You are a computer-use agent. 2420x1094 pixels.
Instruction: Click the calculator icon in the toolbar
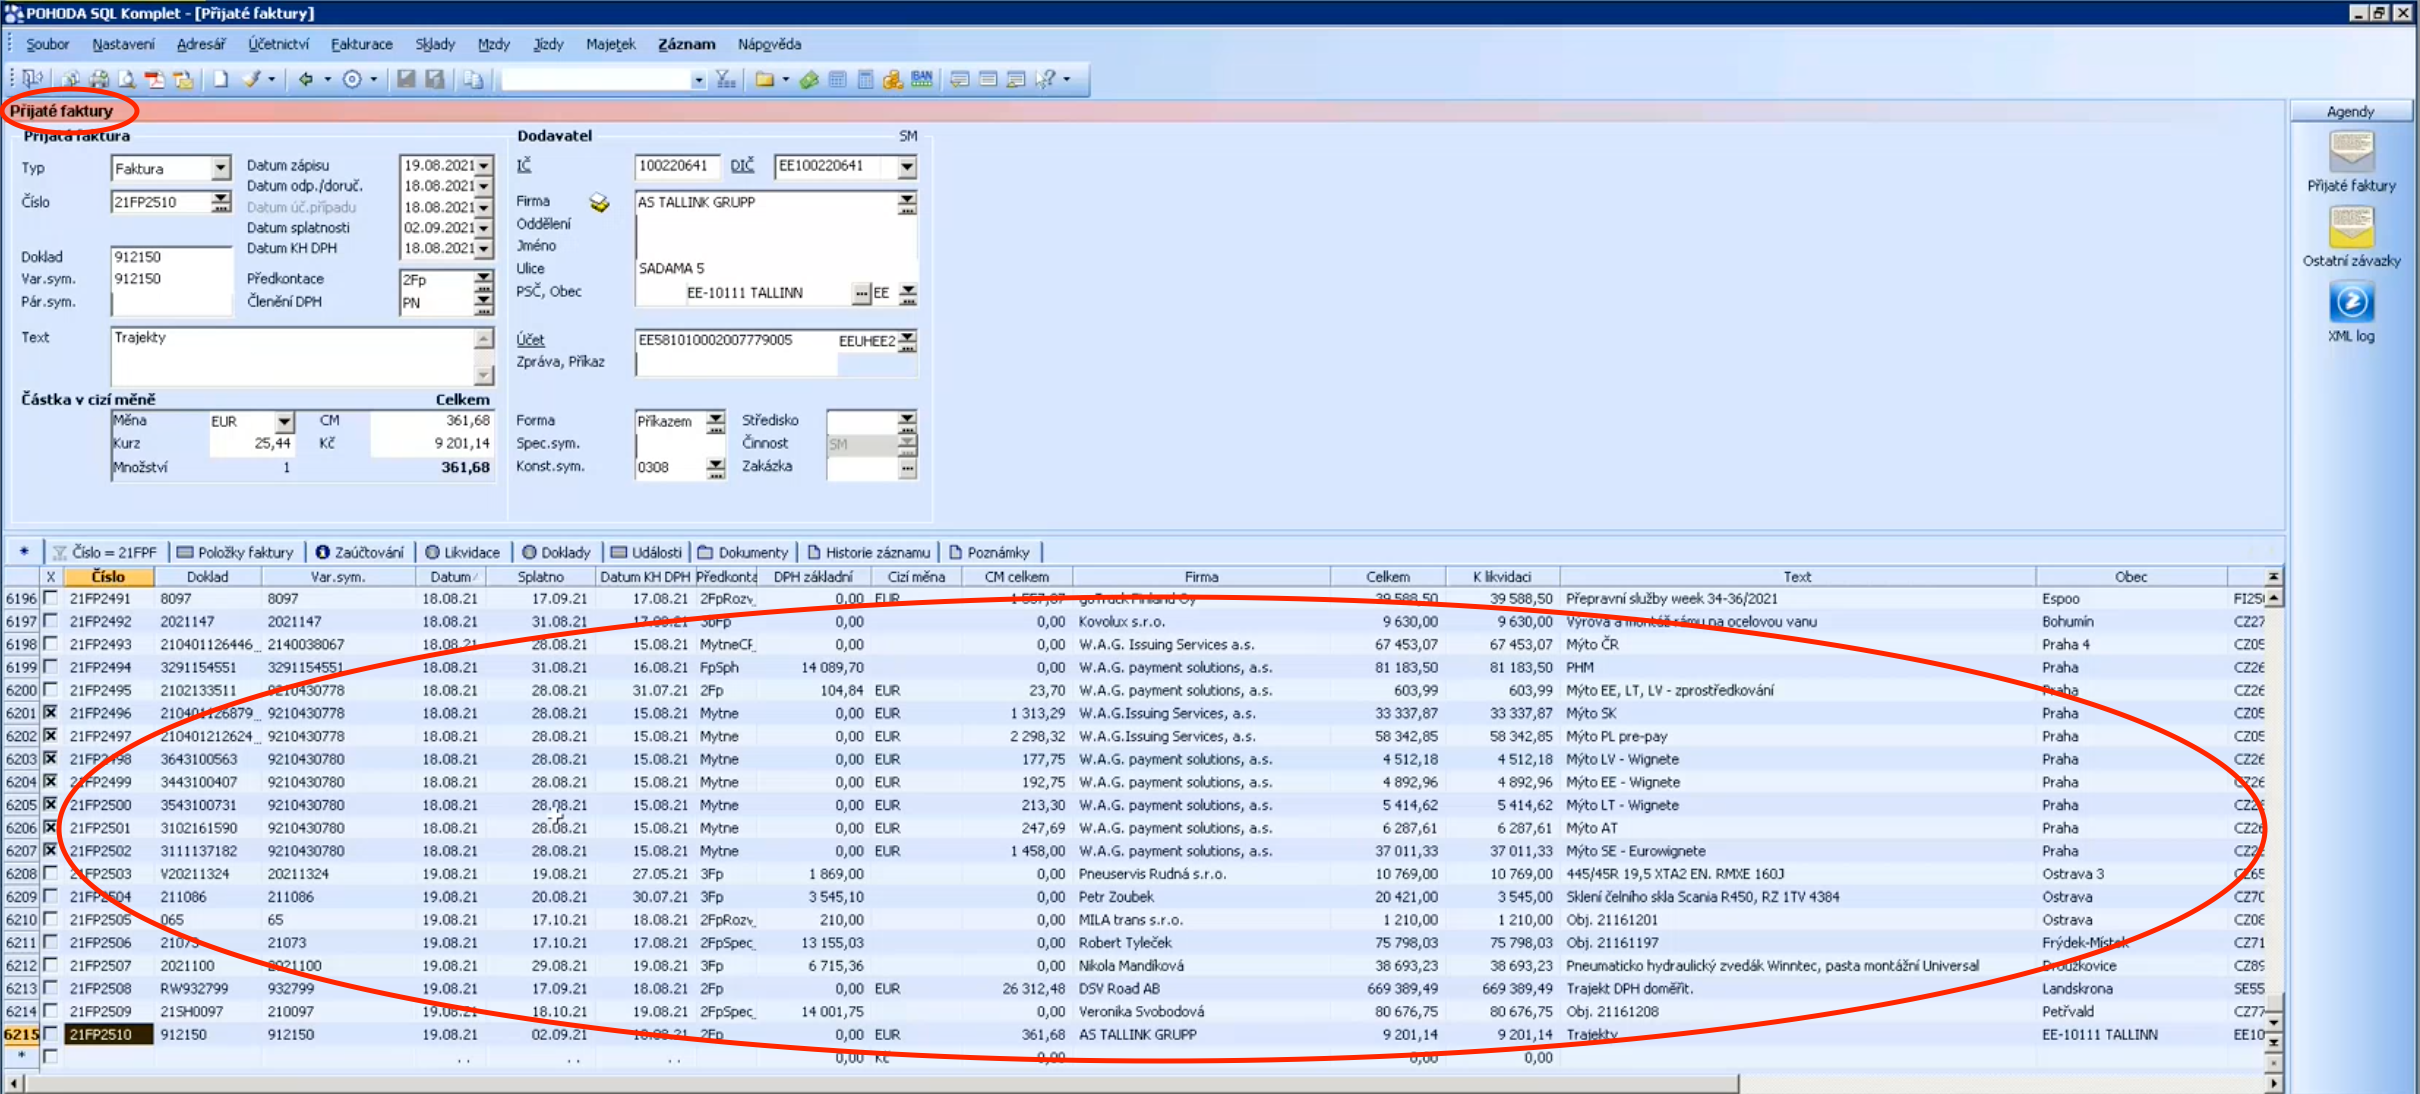[866, 79]
